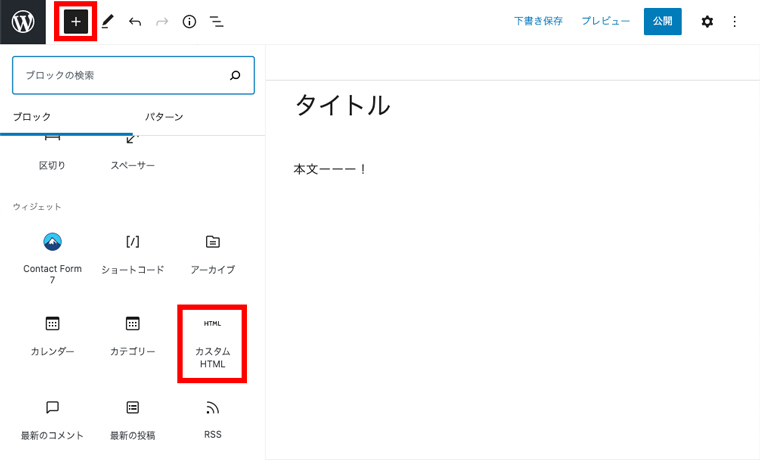760x460 pixels.
Task: Open the content details info icon
Action: point(189,21)
